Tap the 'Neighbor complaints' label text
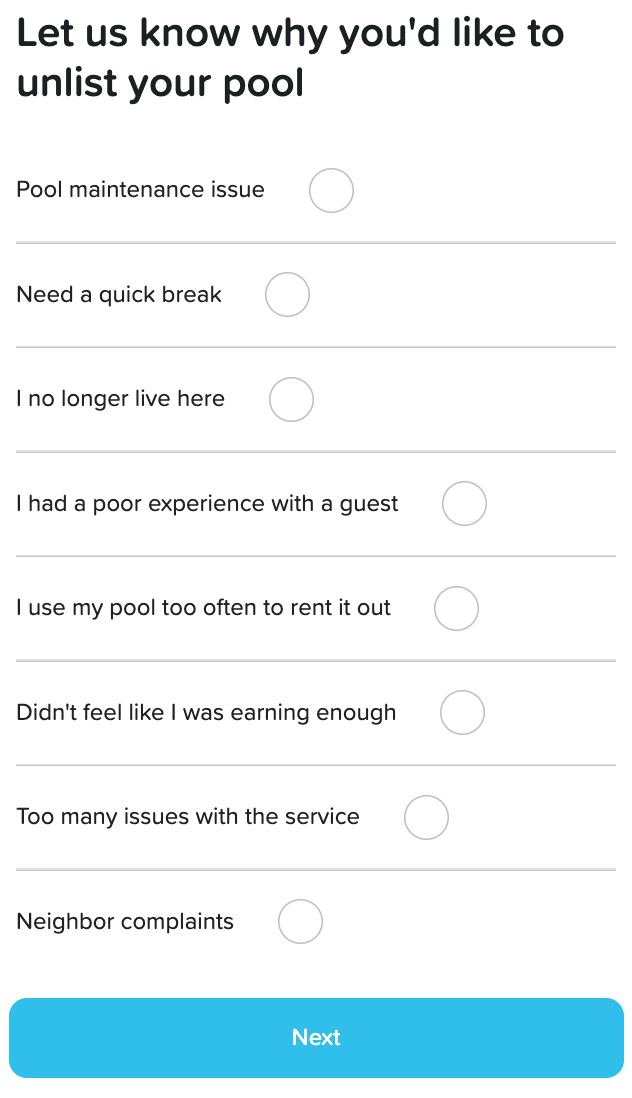The image size is (632, 1098). pyautogui.click(x=125, y=922)
